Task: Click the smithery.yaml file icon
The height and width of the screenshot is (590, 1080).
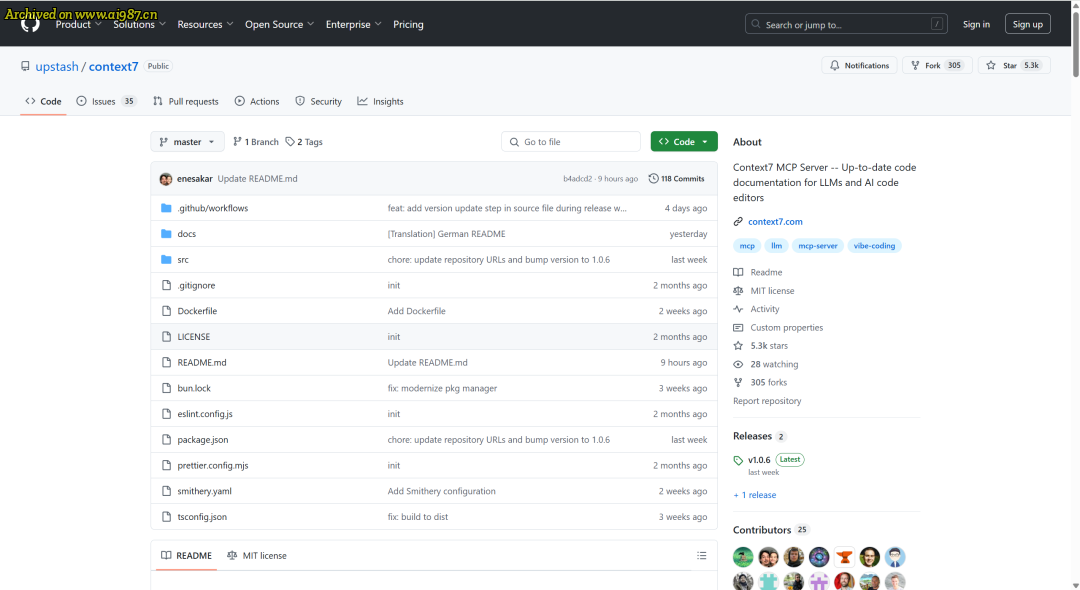Action: click(166, 491)
